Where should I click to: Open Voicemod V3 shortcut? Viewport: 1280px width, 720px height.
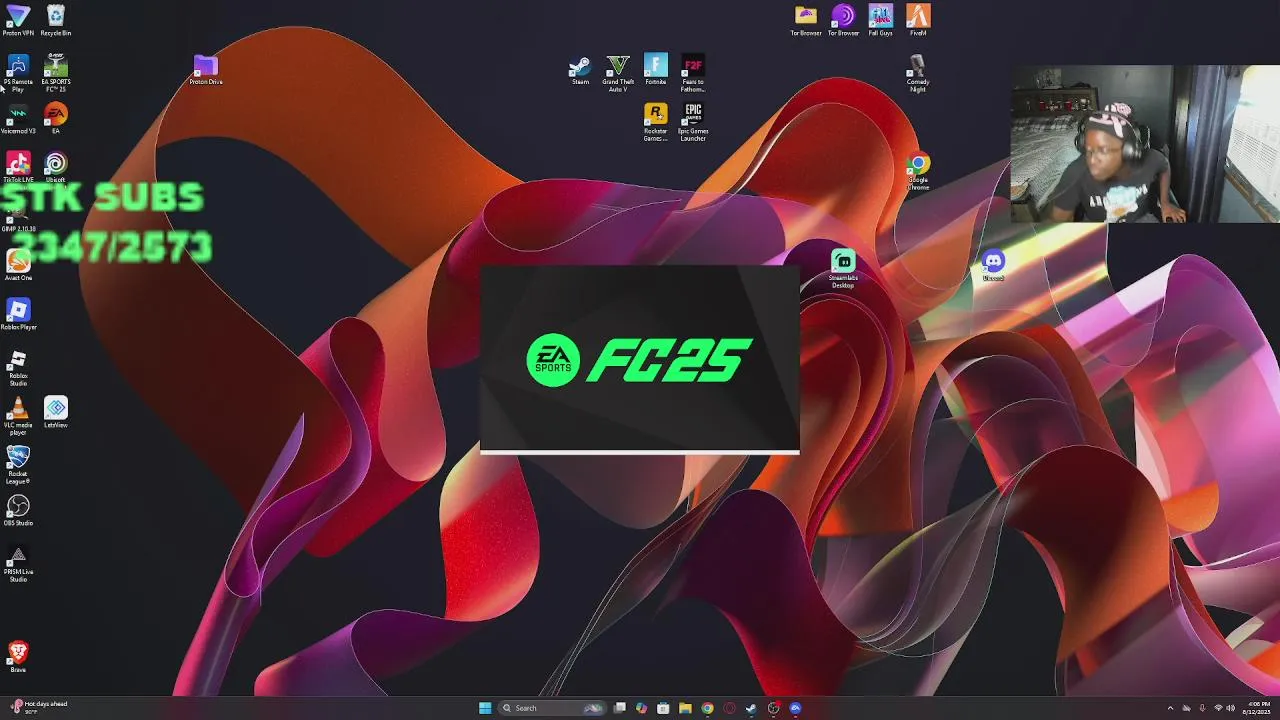(x=18, y=118)
